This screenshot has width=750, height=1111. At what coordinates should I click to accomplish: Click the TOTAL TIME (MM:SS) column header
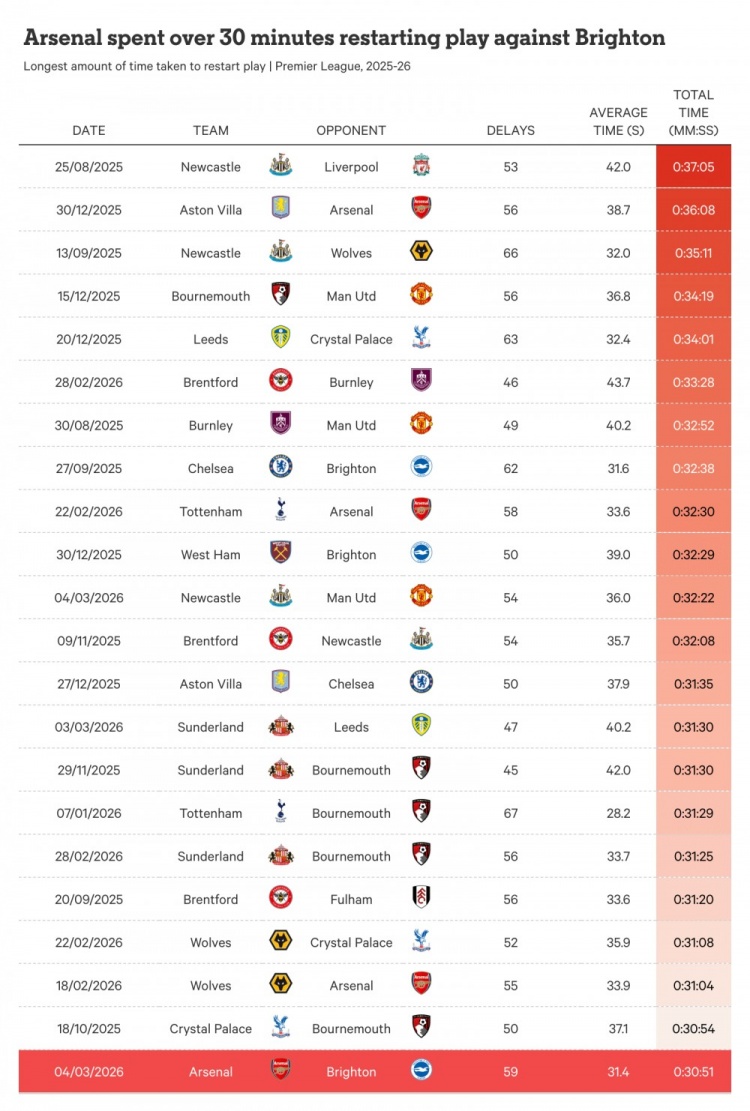[693, 113]
